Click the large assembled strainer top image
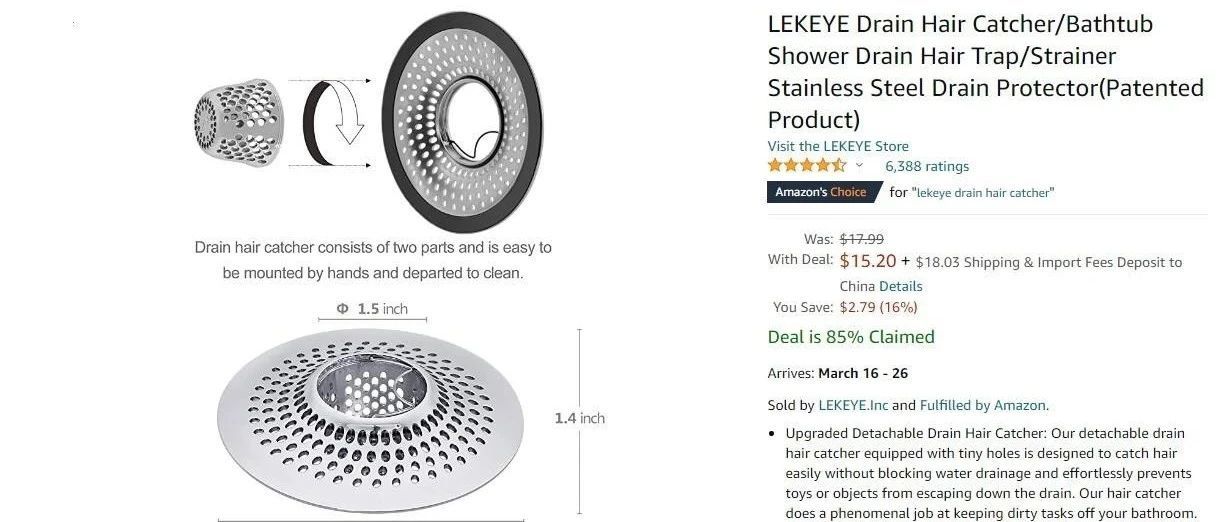1225x522 pixels. click(x=462, y=121)
